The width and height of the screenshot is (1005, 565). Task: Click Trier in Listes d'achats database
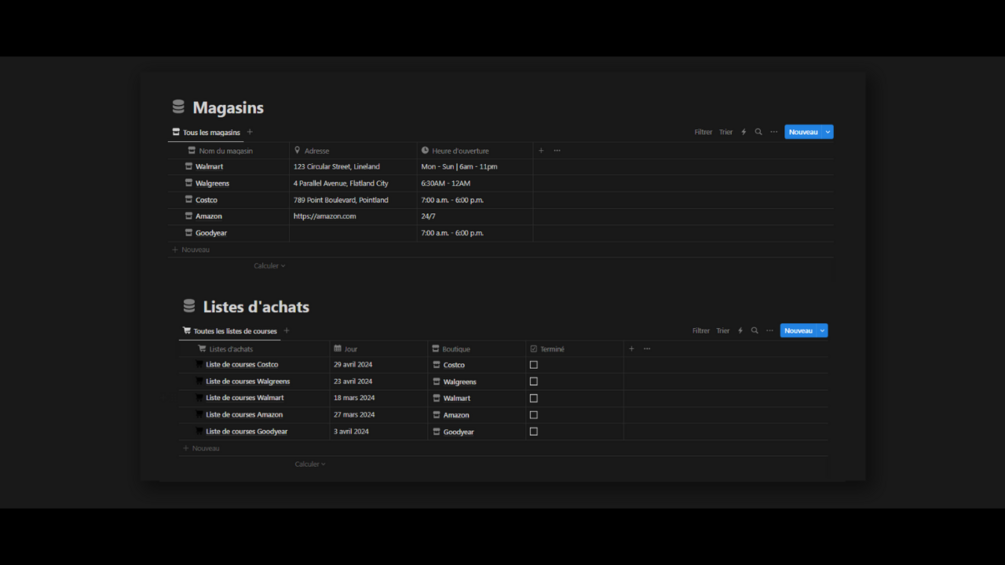pos(723,331)
